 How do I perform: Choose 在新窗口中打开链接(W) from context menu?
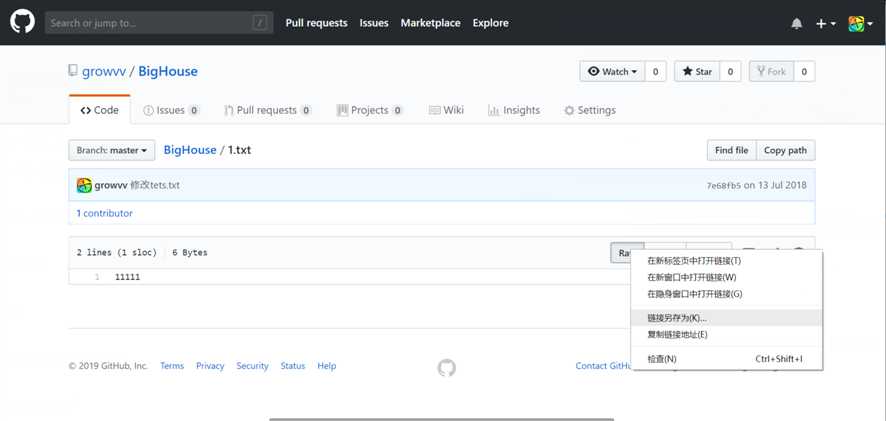click(726, 277)
